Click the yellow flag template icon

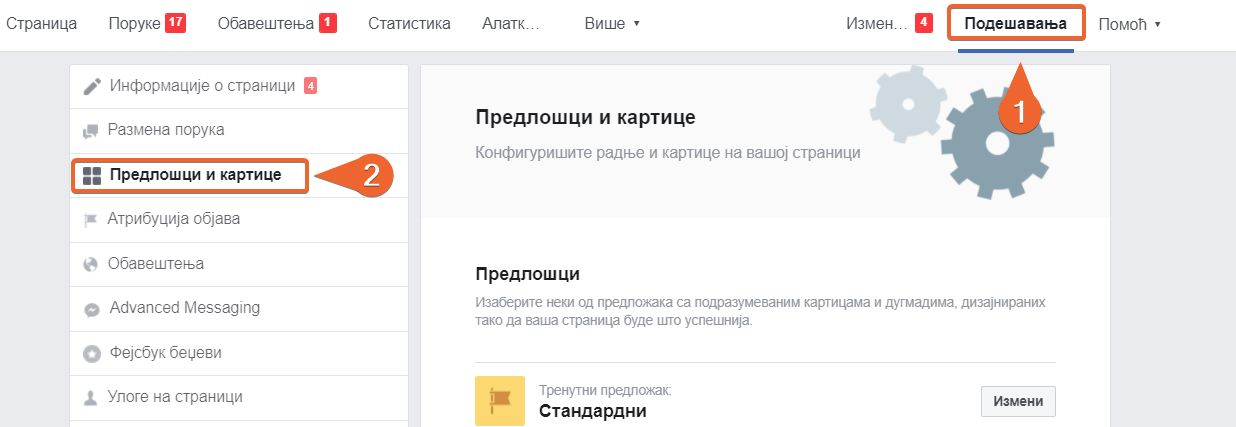[500, 401]
